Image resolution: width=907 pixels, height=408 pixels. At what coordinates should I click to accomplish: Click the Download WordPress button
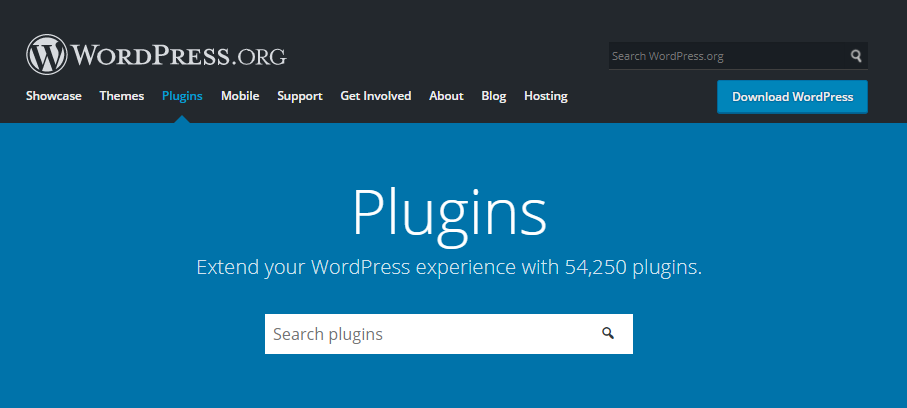(792, 97)
